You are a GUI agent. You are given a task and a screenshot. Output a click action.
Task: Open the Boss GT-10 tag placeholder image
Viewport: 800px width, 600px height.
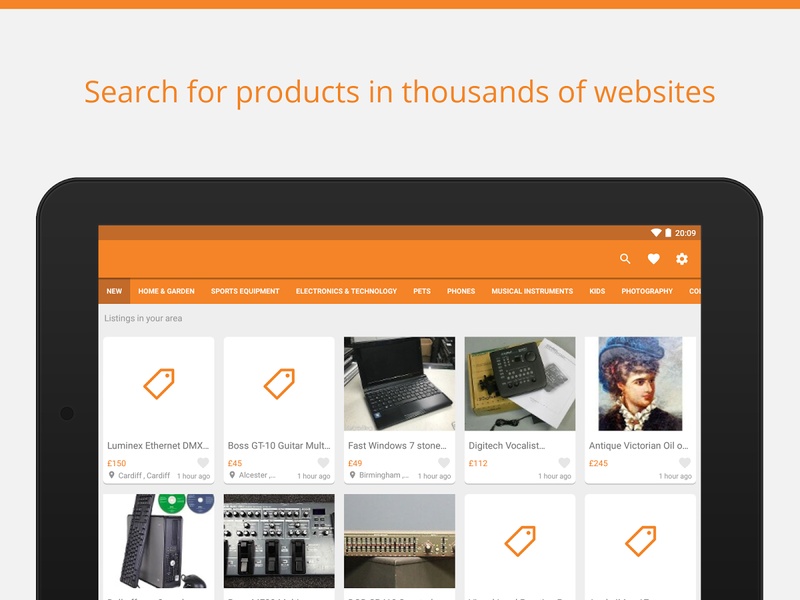[279, 384]
